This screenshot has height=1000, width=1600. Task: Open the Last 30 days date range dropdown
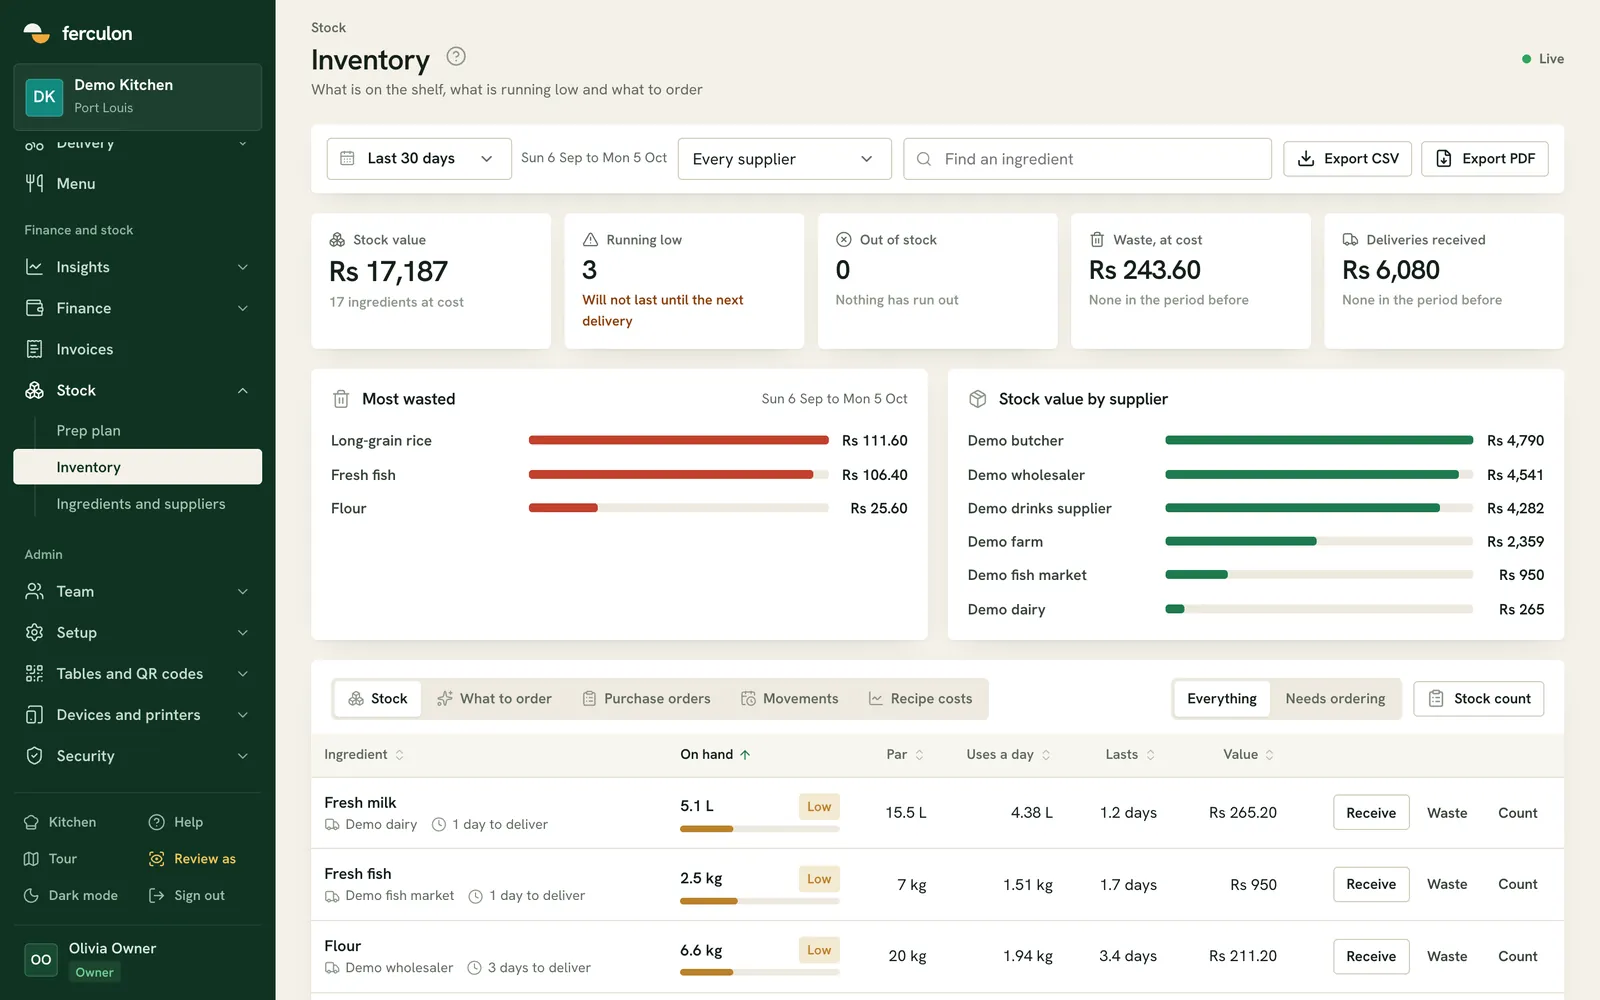419,159
